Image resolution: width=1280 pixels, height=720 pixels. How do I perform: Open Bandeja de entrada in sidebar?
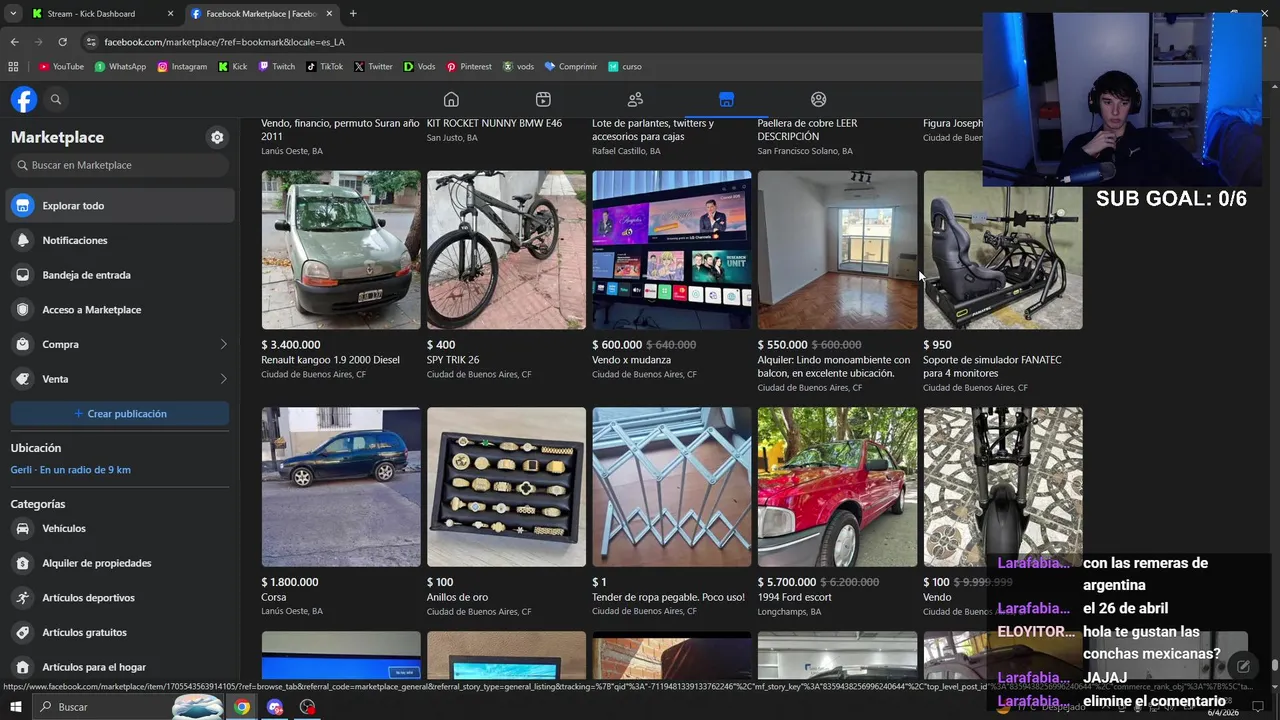click(x=120, y=275)
